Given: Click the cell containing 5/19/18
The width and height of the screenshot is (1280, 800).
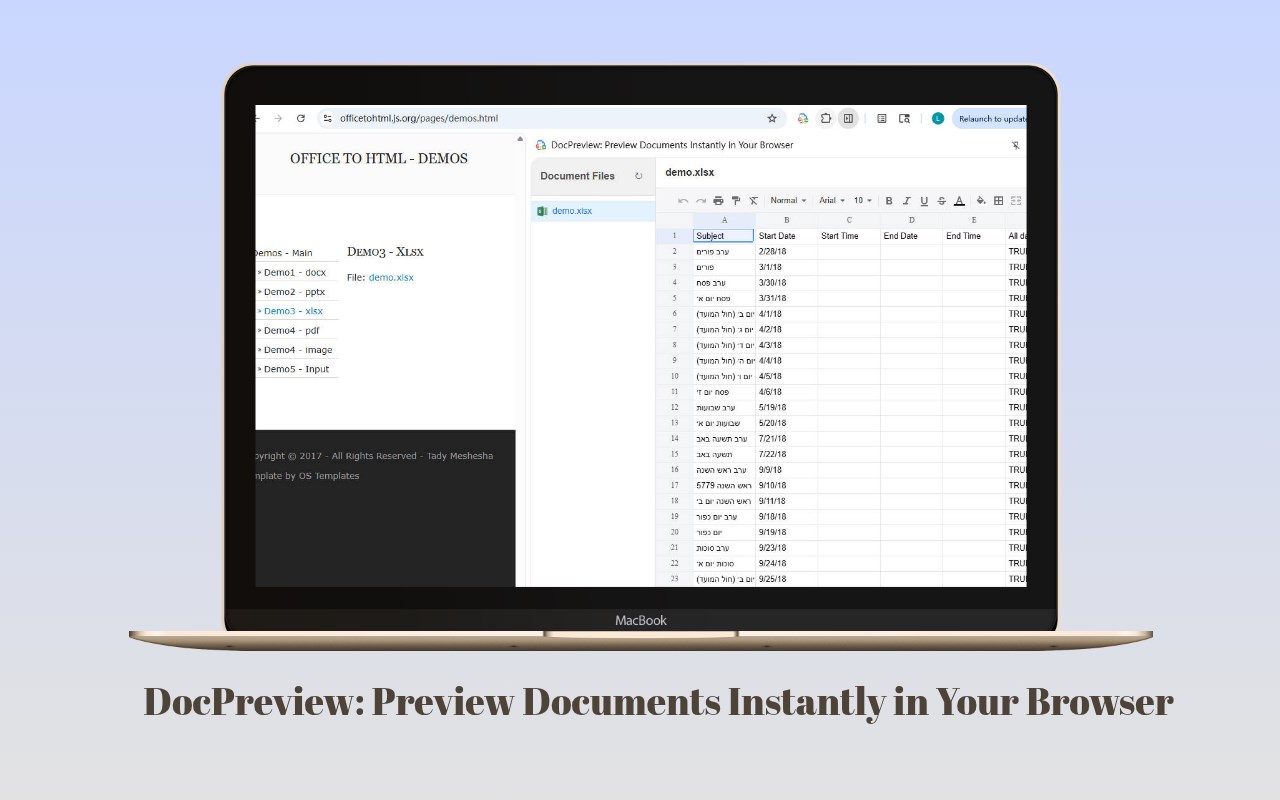Looking at the screenshot, I should coord(787,408).
